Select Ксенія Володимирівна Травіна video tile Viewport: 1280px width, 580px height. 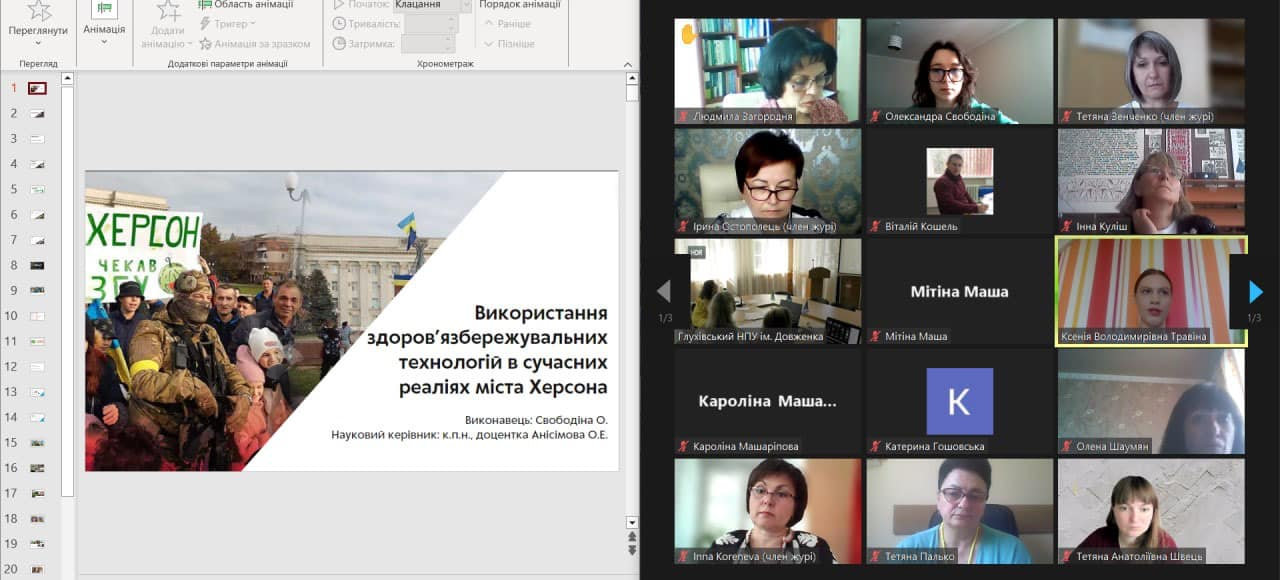coord(1151,291)
